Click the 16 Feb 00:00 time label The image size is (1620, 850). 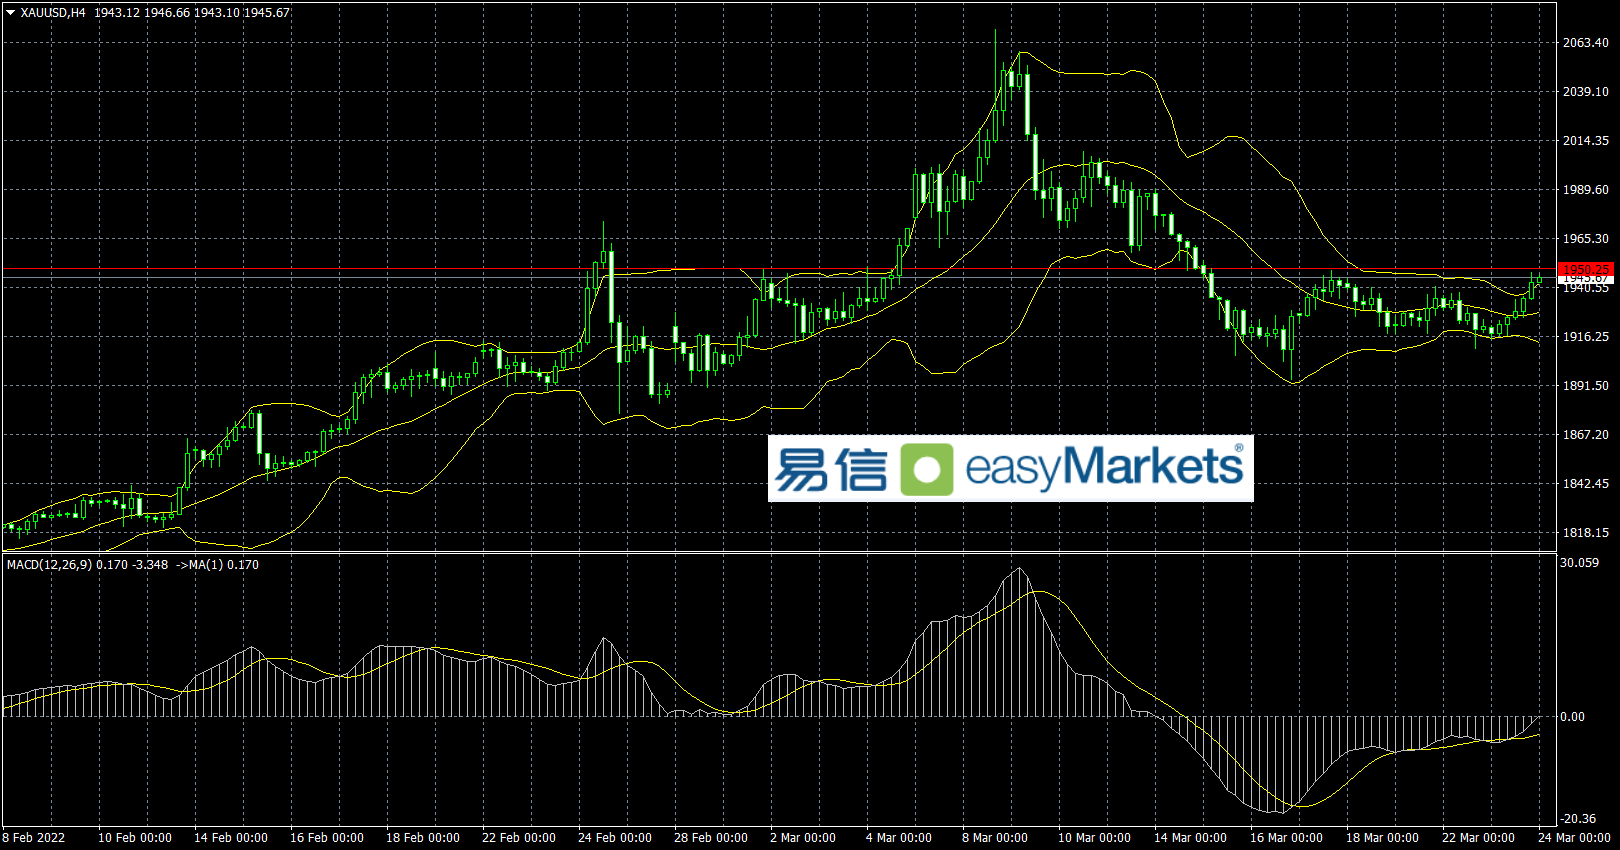327,838
